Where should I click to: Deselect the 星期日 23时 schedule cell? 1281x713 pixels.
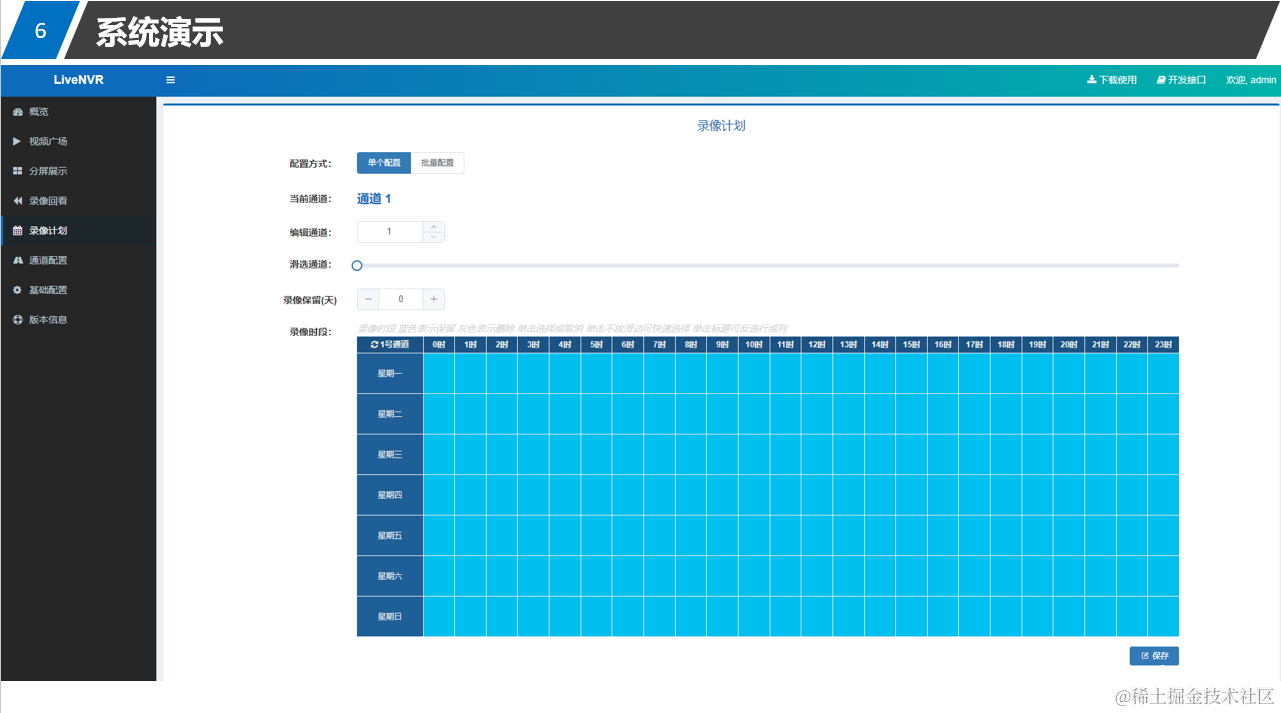tap(1163, 616)
